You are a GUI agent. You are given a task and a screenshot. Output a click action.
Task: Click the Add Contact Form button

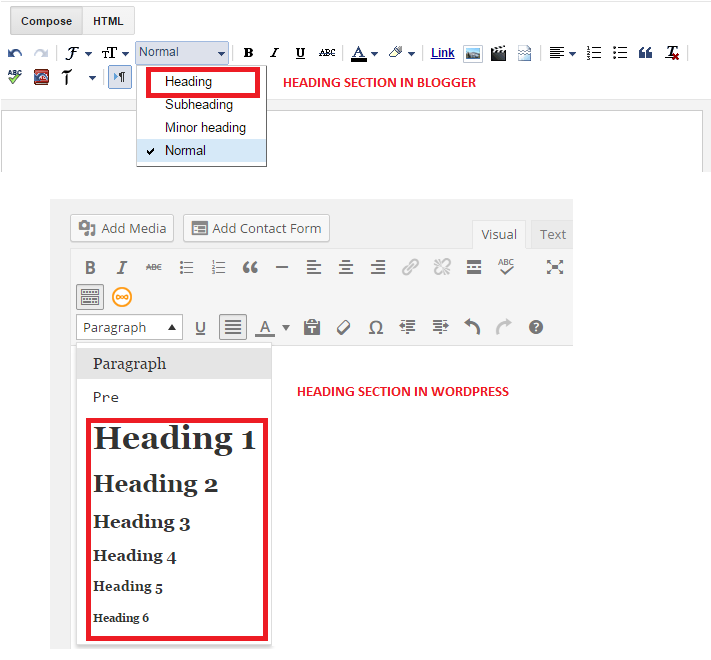tap(256, 228)
